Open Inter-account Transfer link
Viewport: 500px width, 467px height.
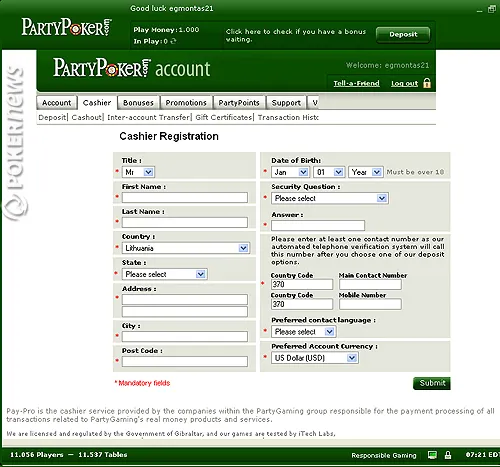[x=148, y=117]
